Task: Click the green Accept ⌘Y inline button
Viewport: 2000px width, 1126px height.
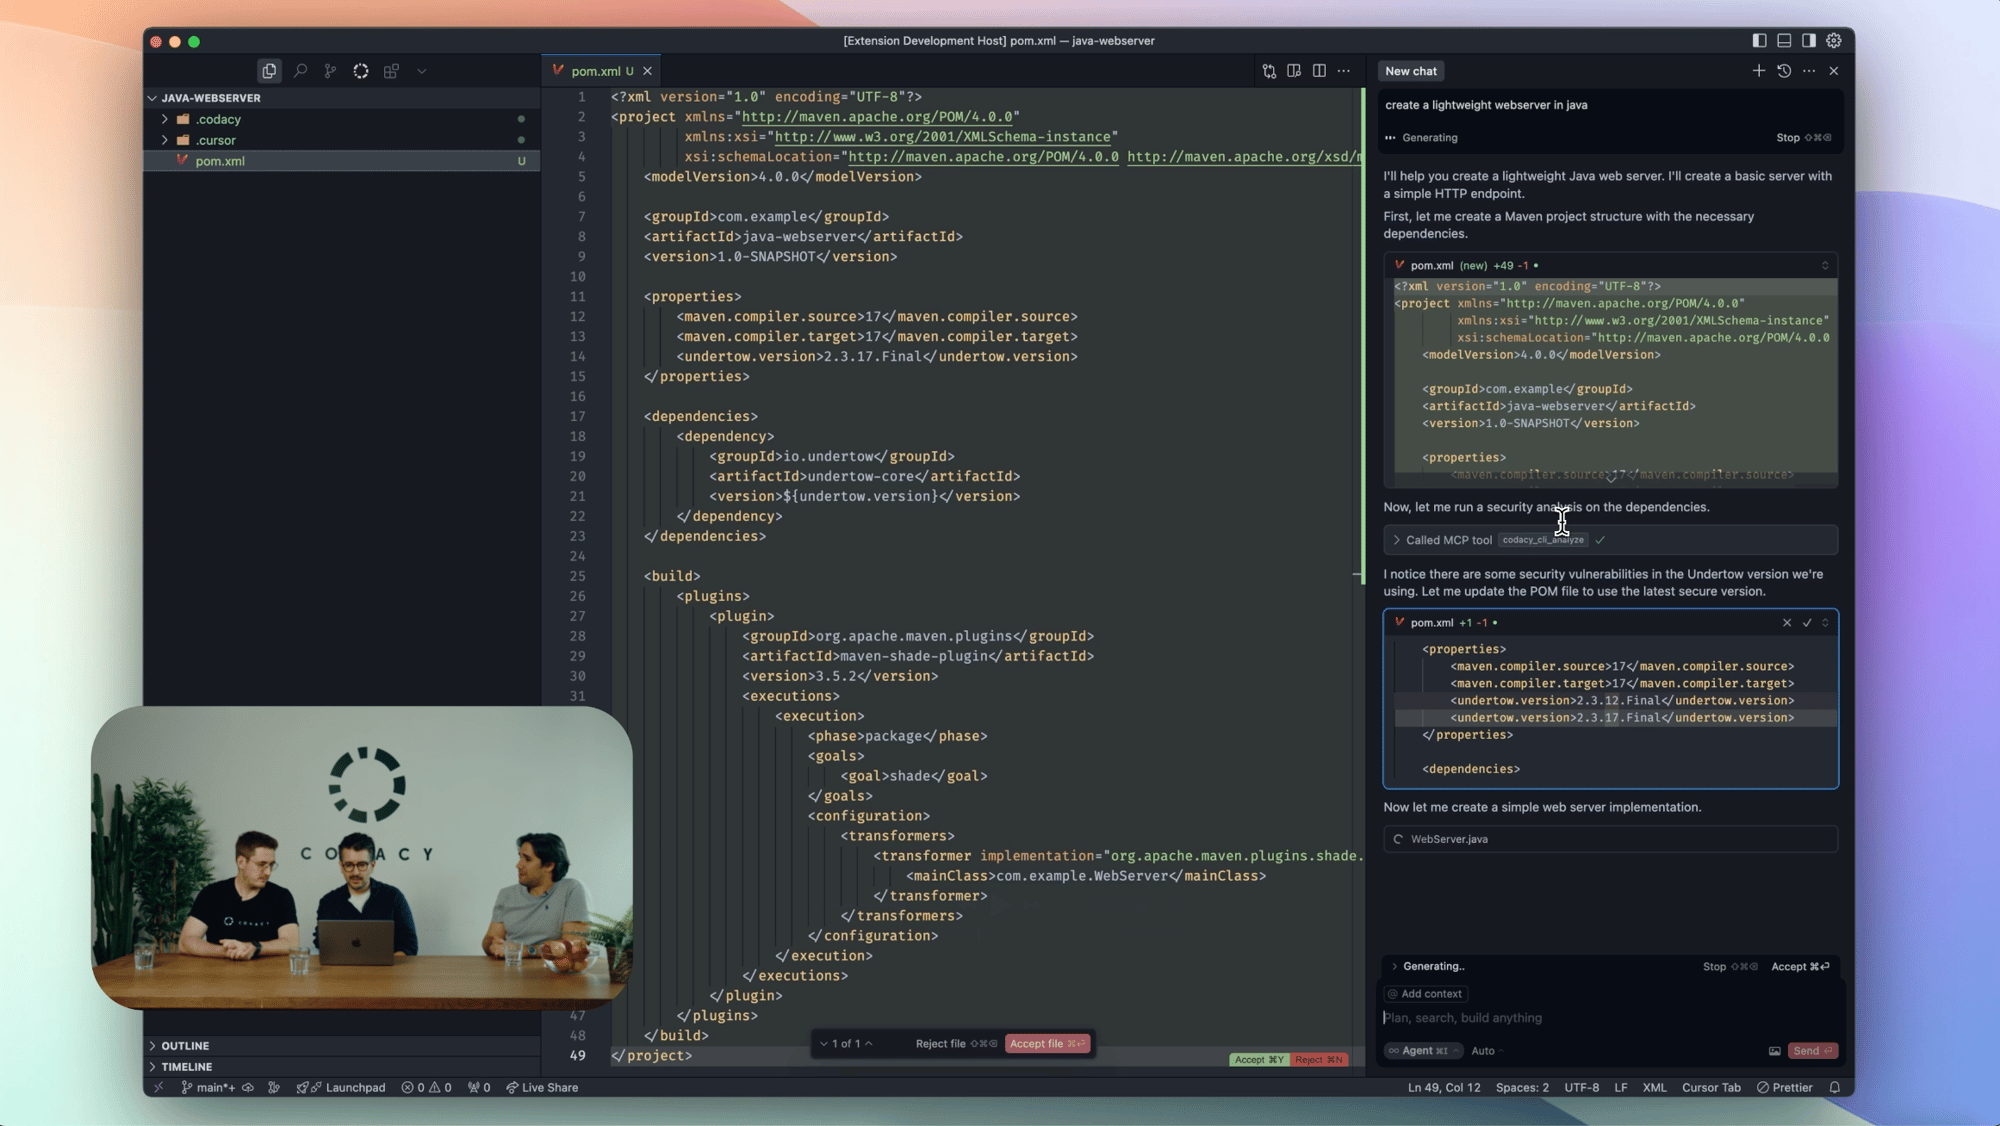Action: click(x=1258, y=1060)
